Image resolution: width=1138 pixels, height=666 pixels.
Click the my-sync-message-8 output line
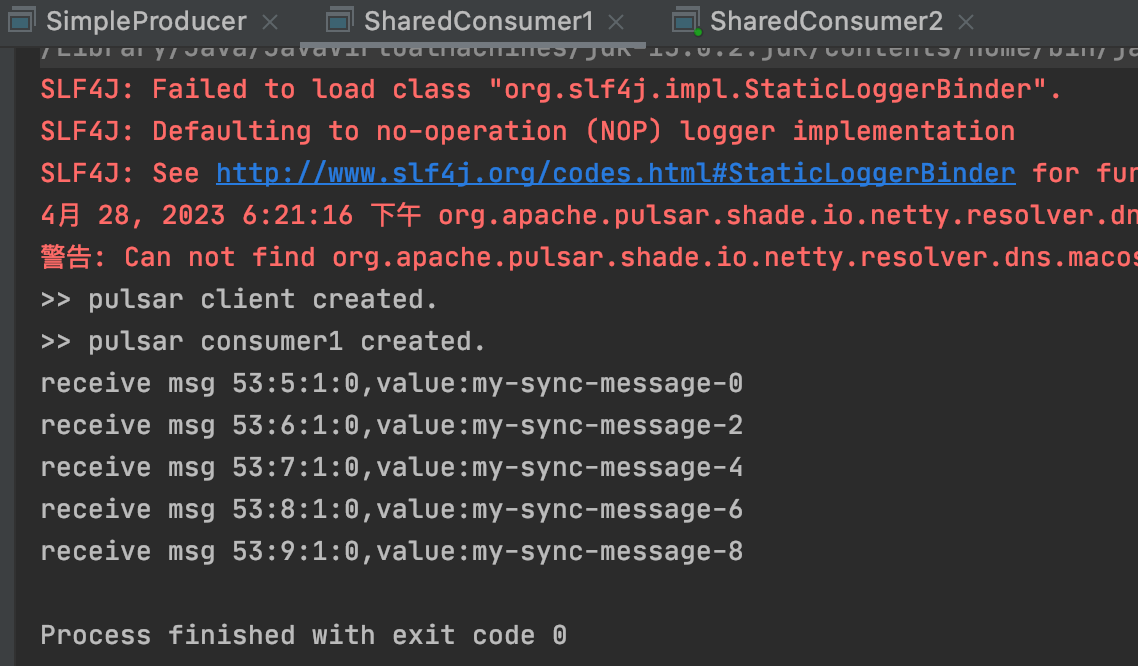pos(392,551)
